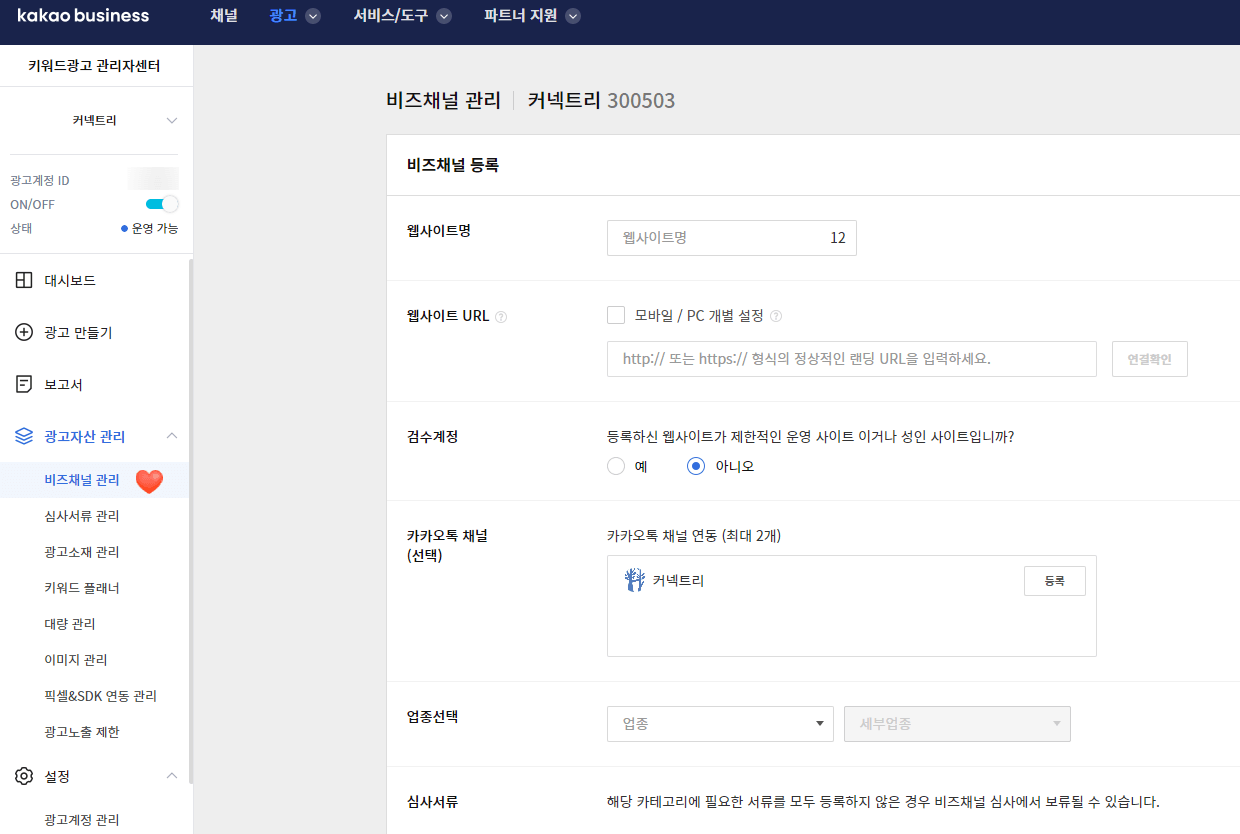Select the 아니오 radio button
Screen dimensions: 1240x834
tap(696, 466)
